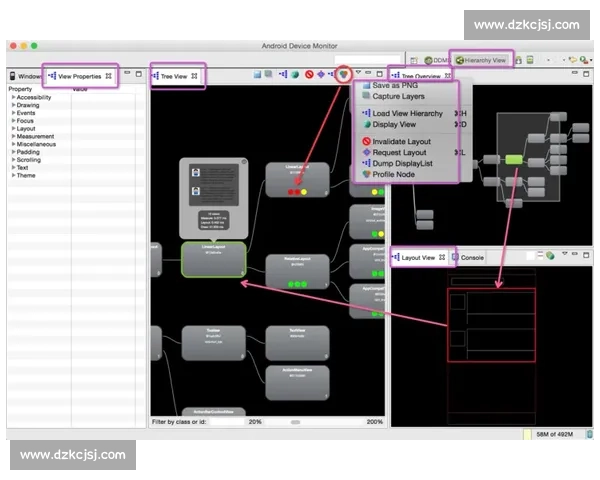600x480 pixels.
Task: Click the list icon in Layout View toolbar
Action: (x=540, y=255)
